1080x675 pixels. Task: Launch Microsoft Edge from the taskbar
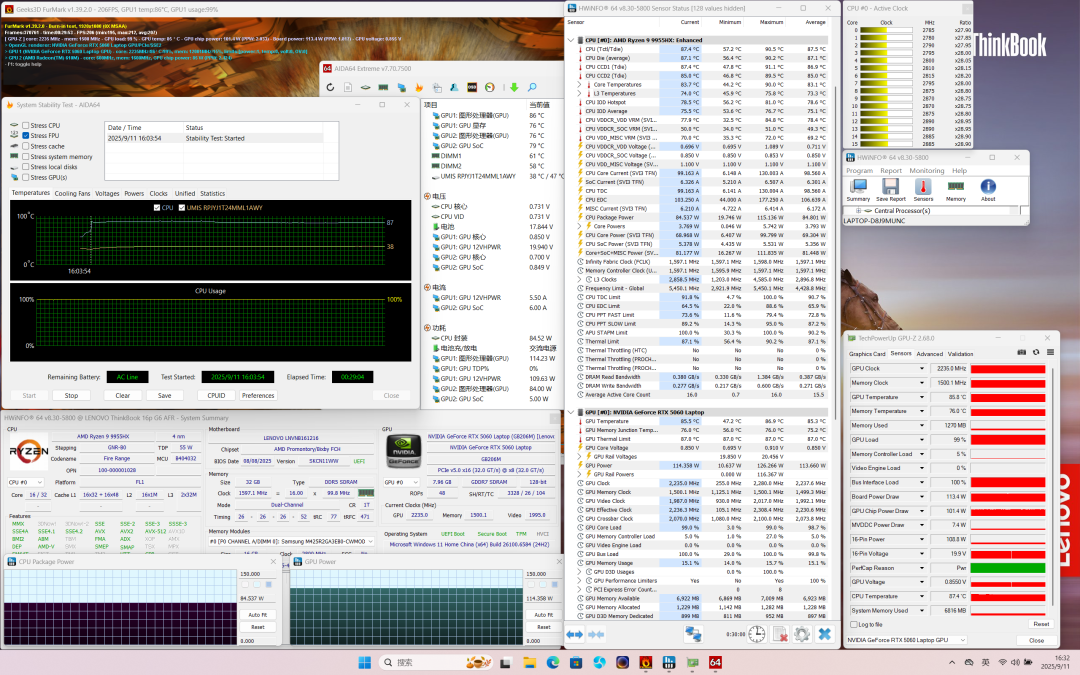coord(552,663)
